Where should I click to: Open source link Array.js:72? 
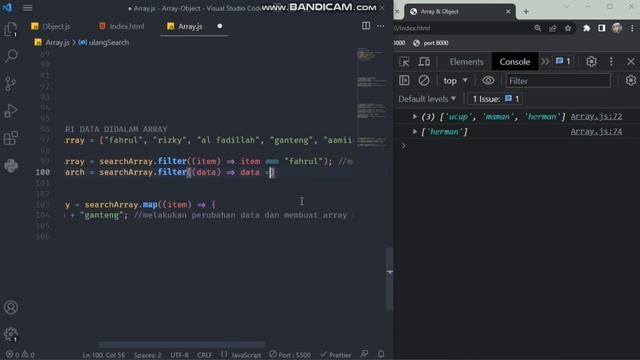coord(596,116)
